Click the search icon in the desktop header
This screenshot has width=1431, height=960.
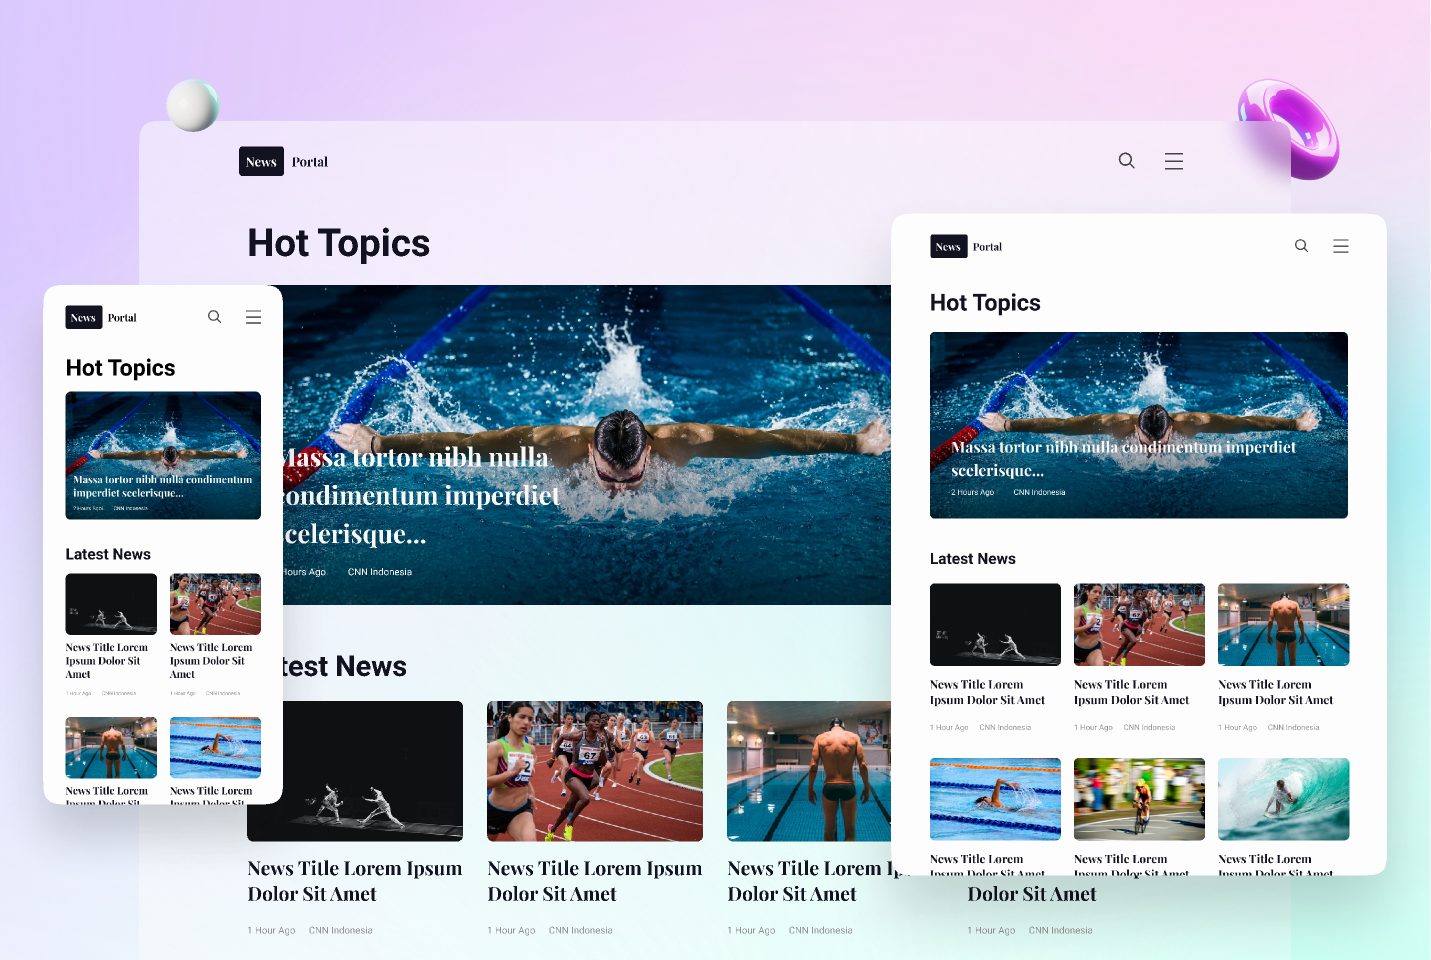(x=1126, y=161)
